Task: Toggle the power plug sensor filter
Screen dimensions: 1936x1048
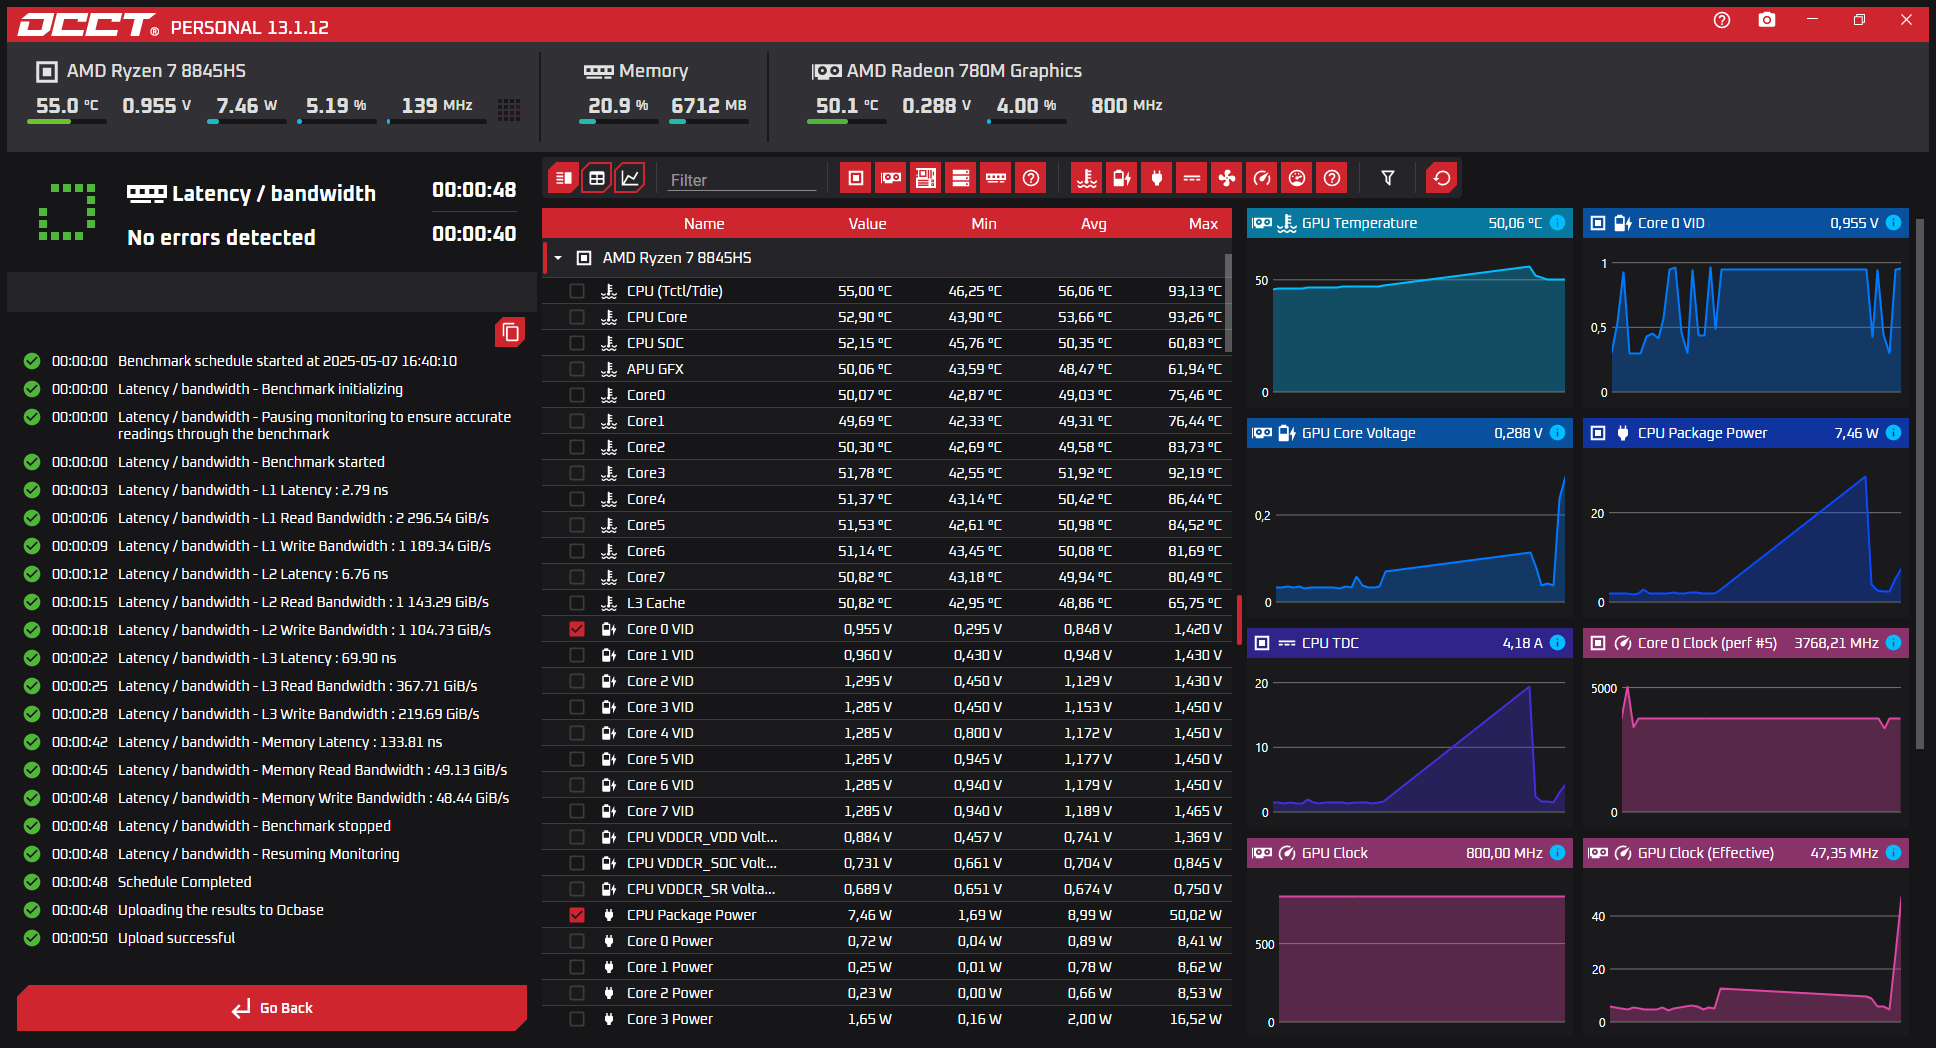Action: point(1156,178)
